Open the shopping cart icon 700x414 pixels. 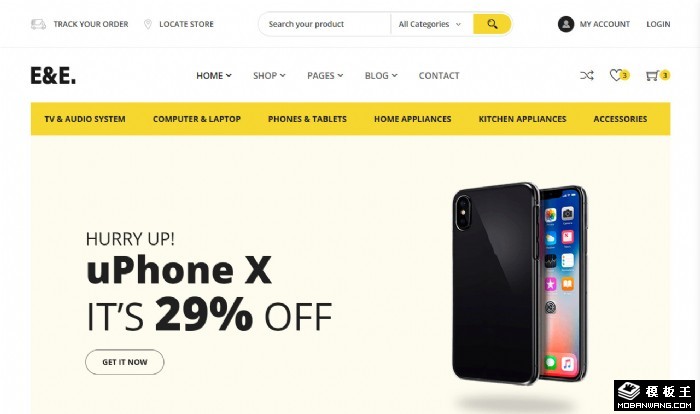pyautogui.click(x=652, y=75)
